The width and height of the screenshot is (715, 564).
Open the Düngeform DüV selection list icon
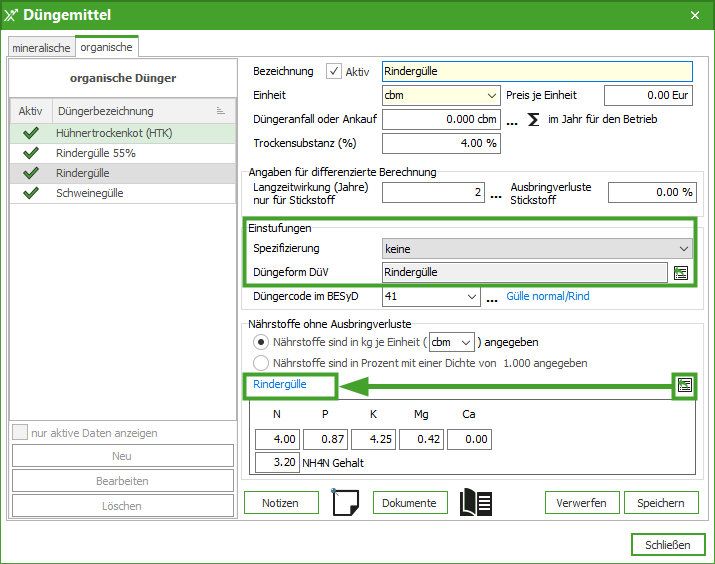[x=681, y=272]
